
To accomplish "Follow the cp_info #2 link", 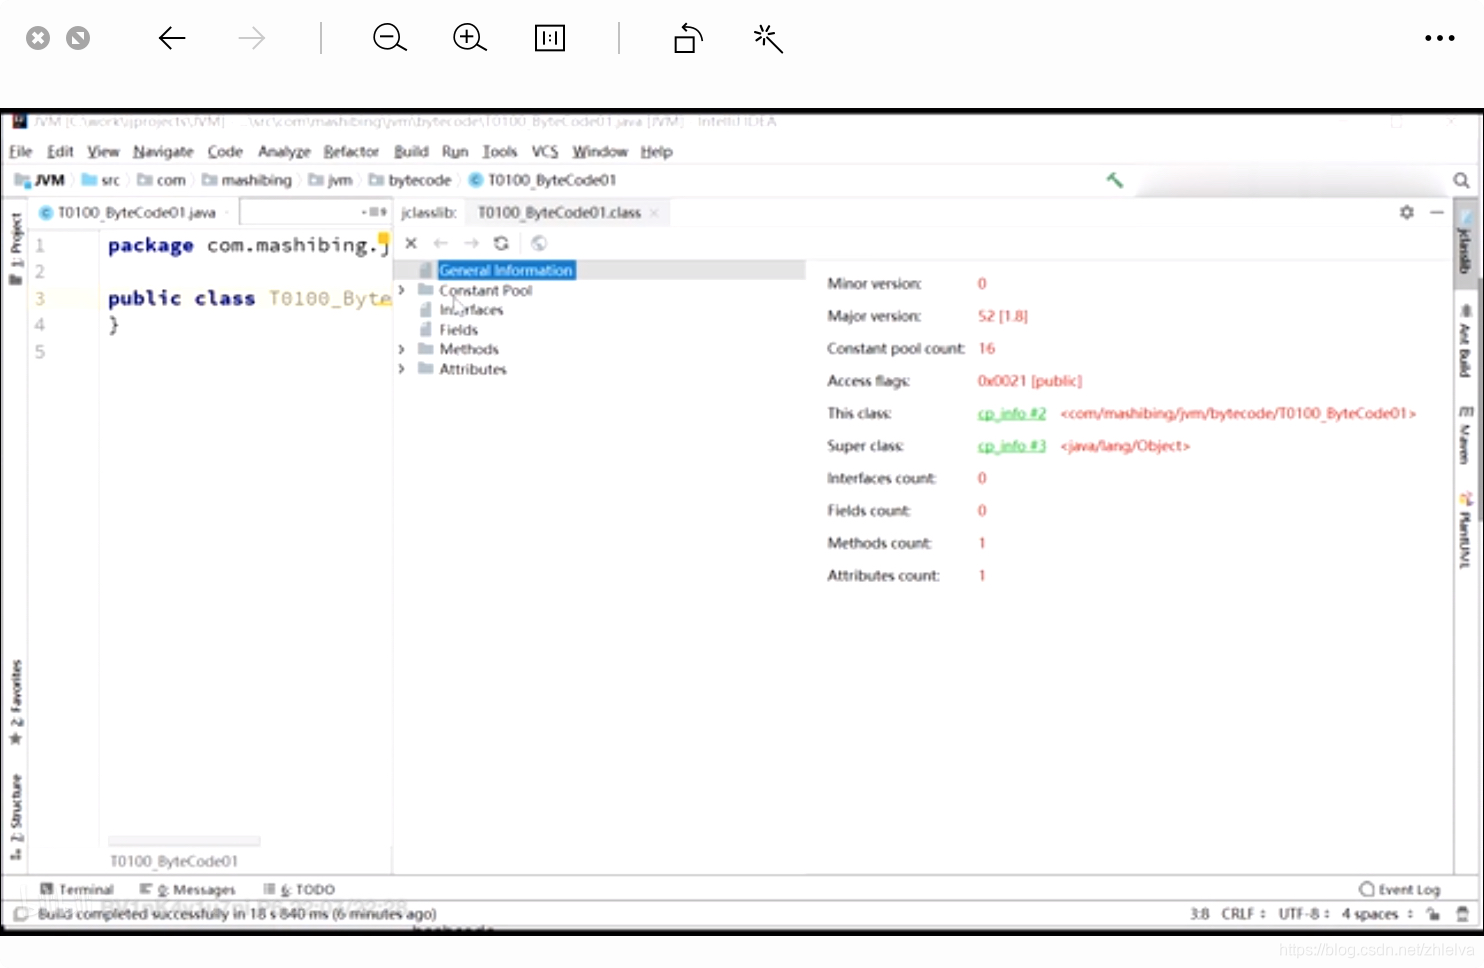I will tap(1012, 413).
